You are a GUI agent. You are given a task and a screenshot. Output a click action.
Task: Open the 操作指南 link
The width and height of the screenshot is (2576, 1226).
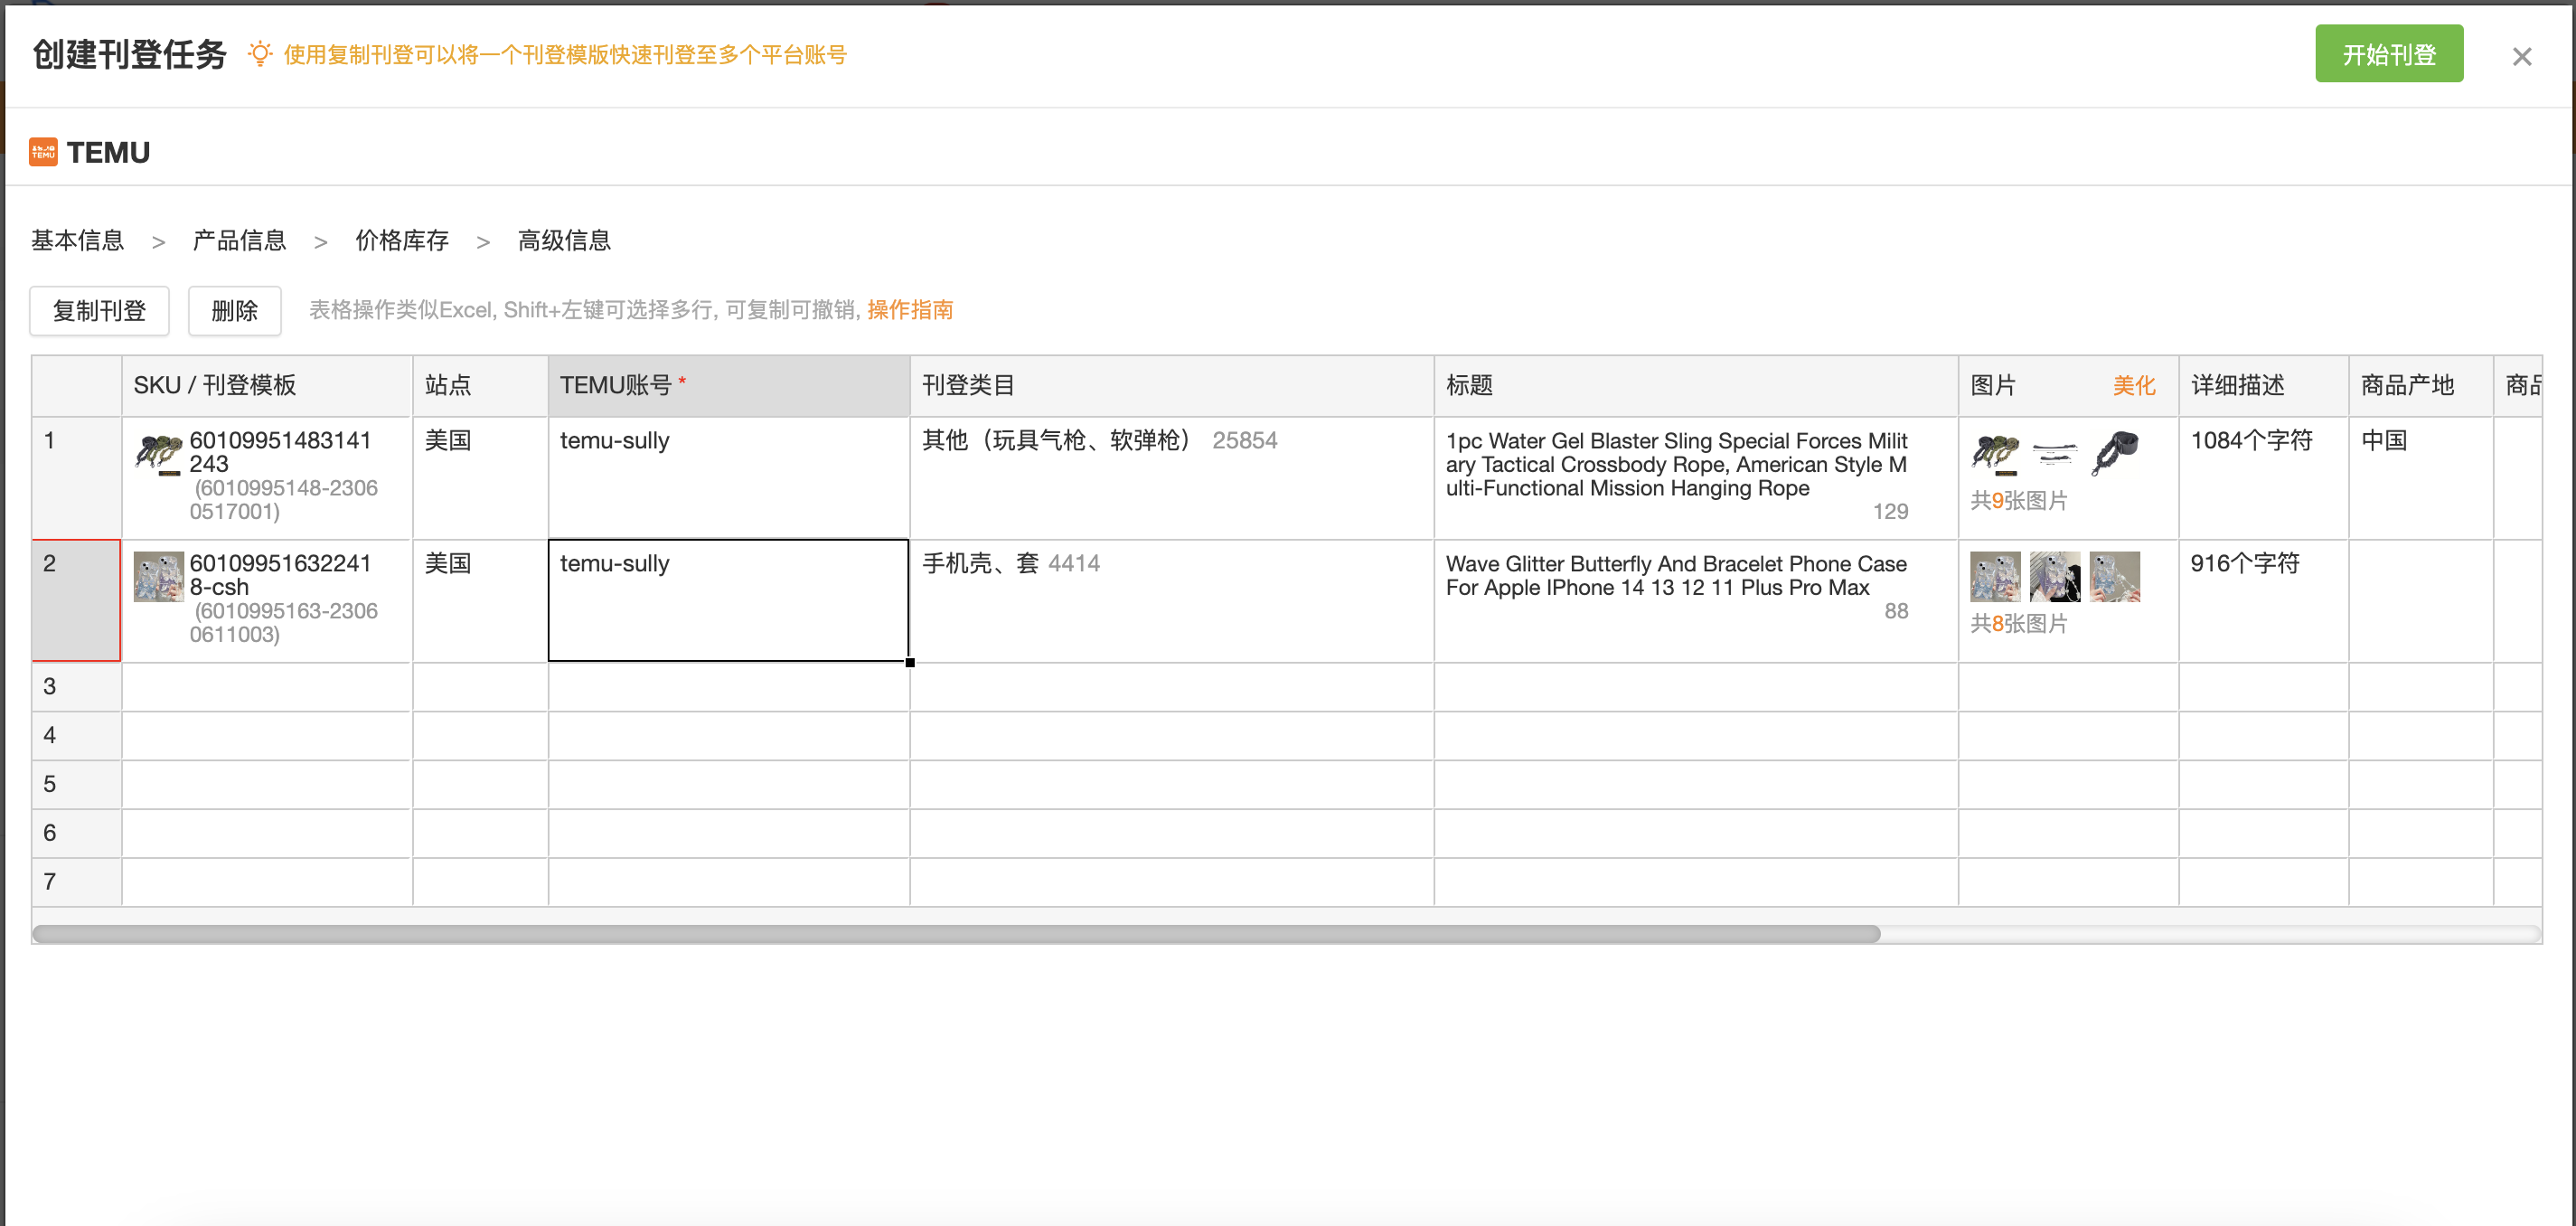pos(909,310)
